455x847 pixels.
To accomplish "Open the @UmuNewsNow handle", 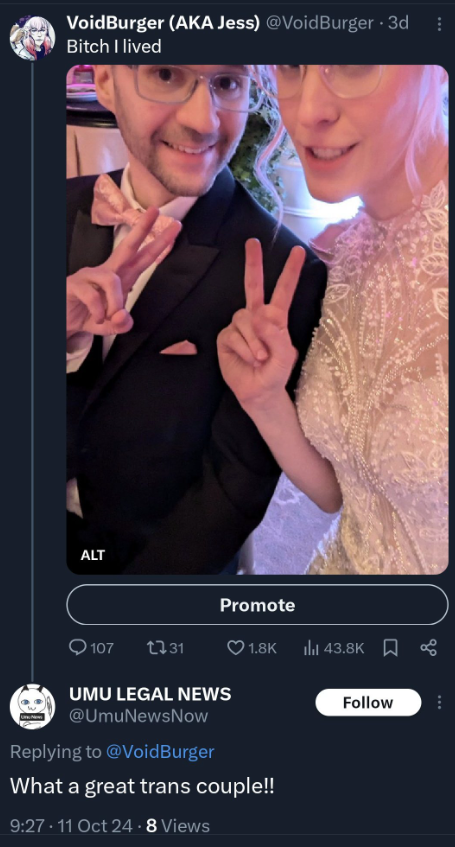I will point(138,716).
